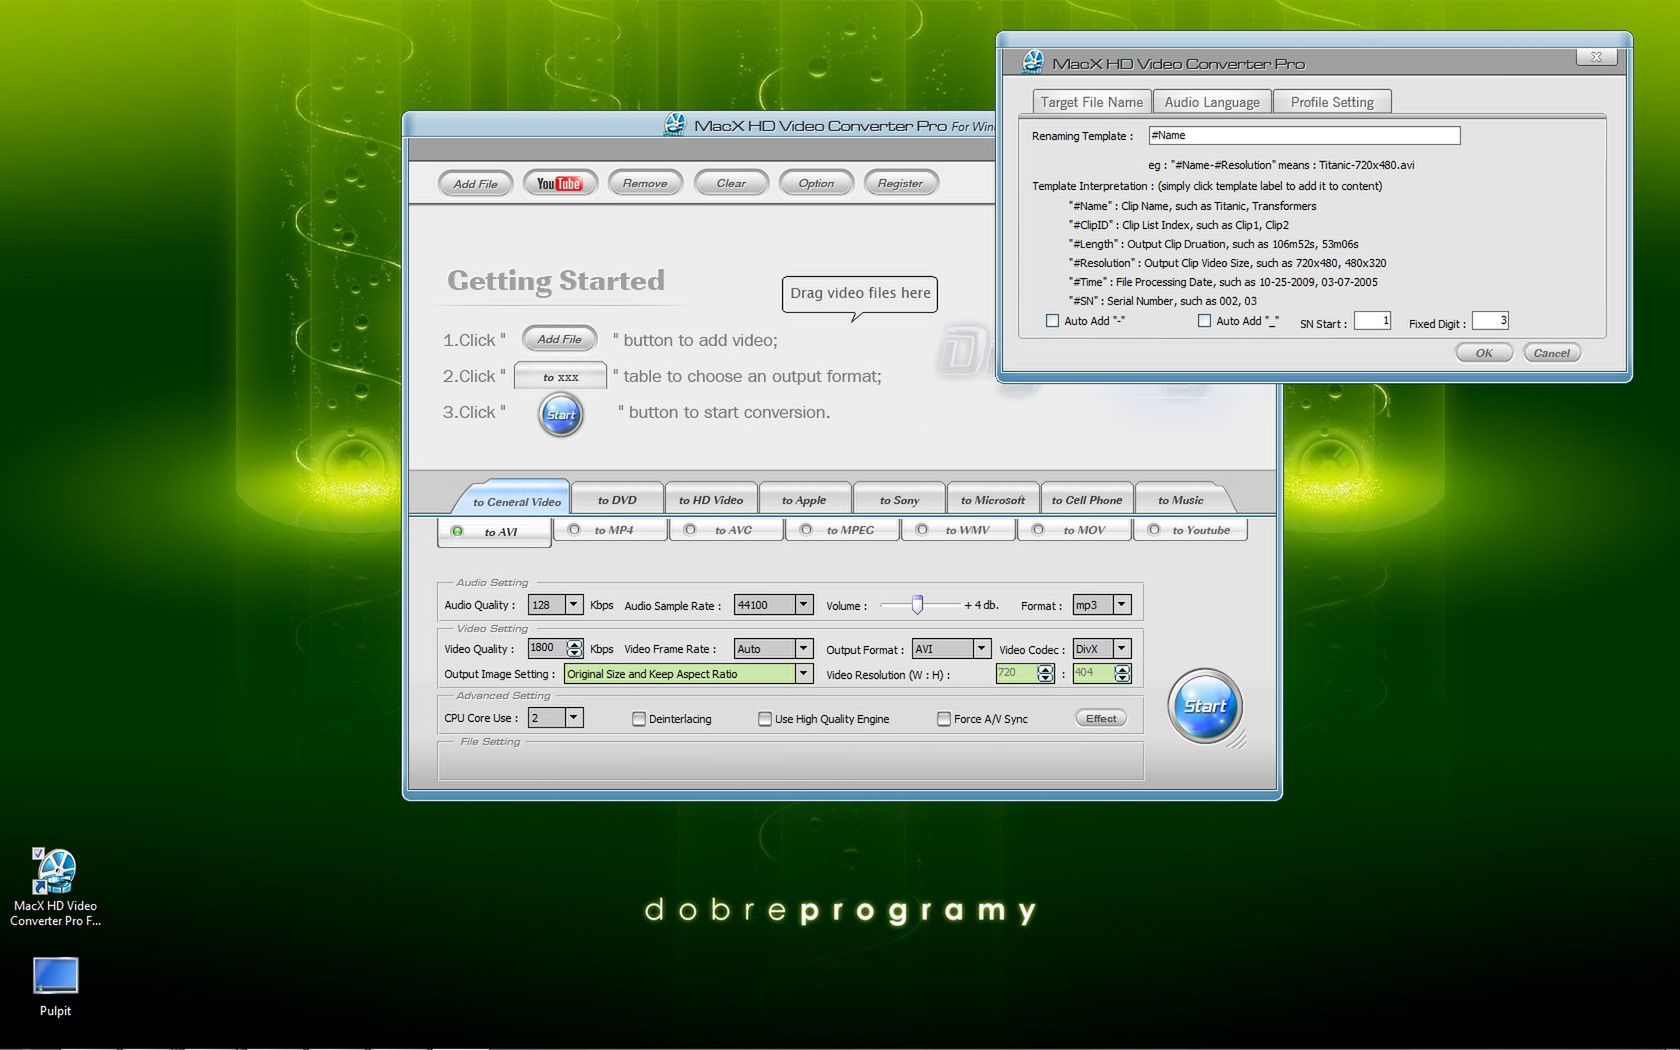The image size is (1680, 1050).
Task: Open the Target File Name tab
Action: (1091, 102)
